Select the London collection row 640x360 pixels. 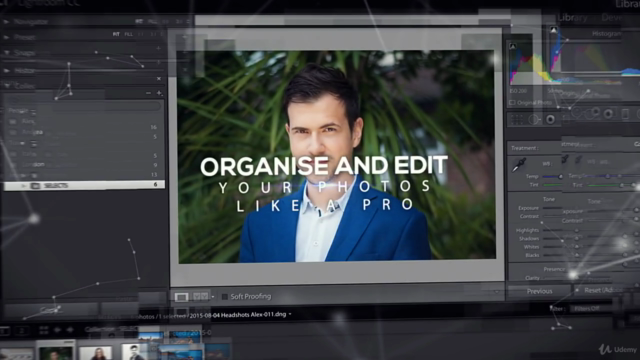84,164
